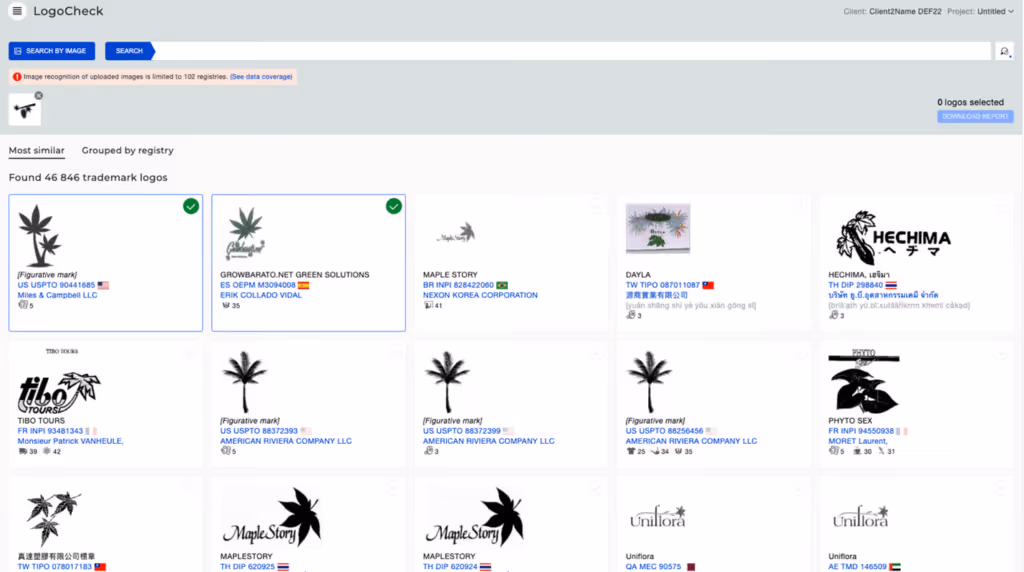Select the DAYLA logo card checkbox
Screen dimensions: 1024x572
[799, 206]
